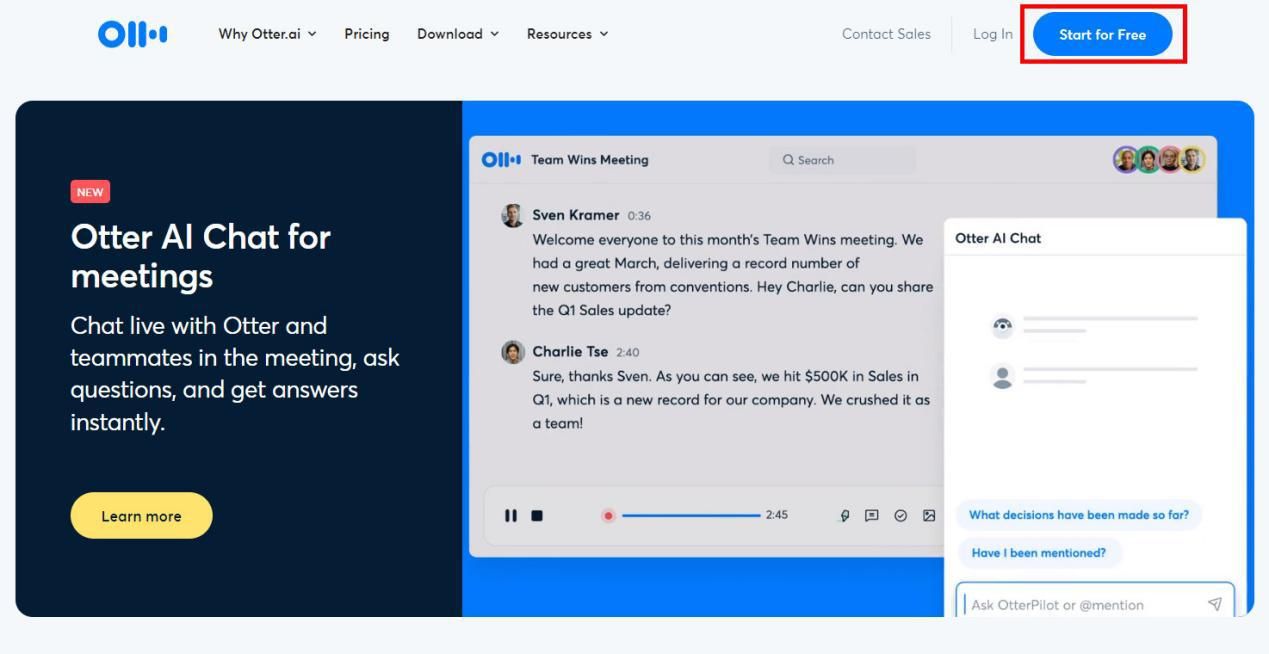The image size is (1269, 654).
Task: Click the Otter logo beside Team Wins Meeting
Action: point(502,160)
